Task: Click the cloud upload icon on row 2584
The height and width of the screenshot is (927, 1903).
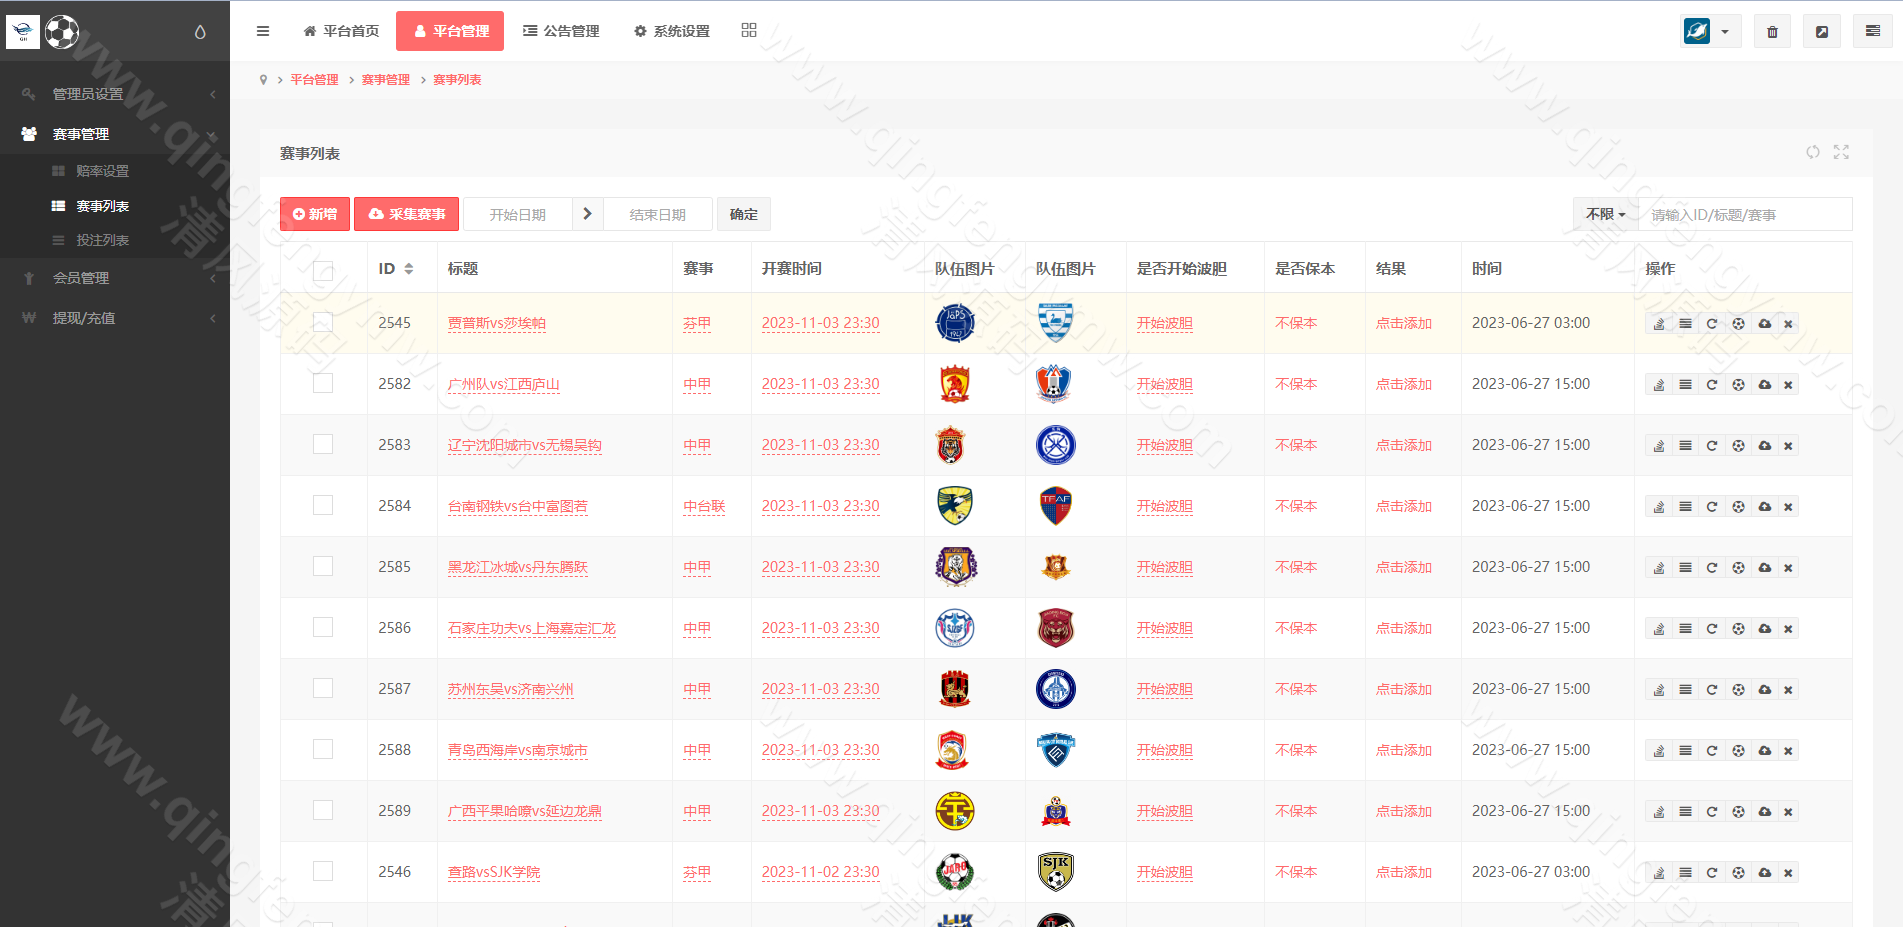Action: pos(1765,506)
